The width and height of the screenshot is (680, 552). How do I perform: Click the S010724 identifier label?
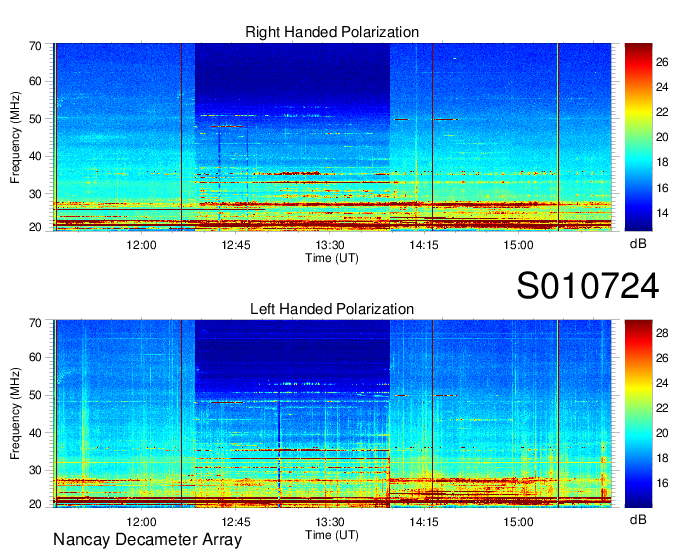(x=588, y=286)
